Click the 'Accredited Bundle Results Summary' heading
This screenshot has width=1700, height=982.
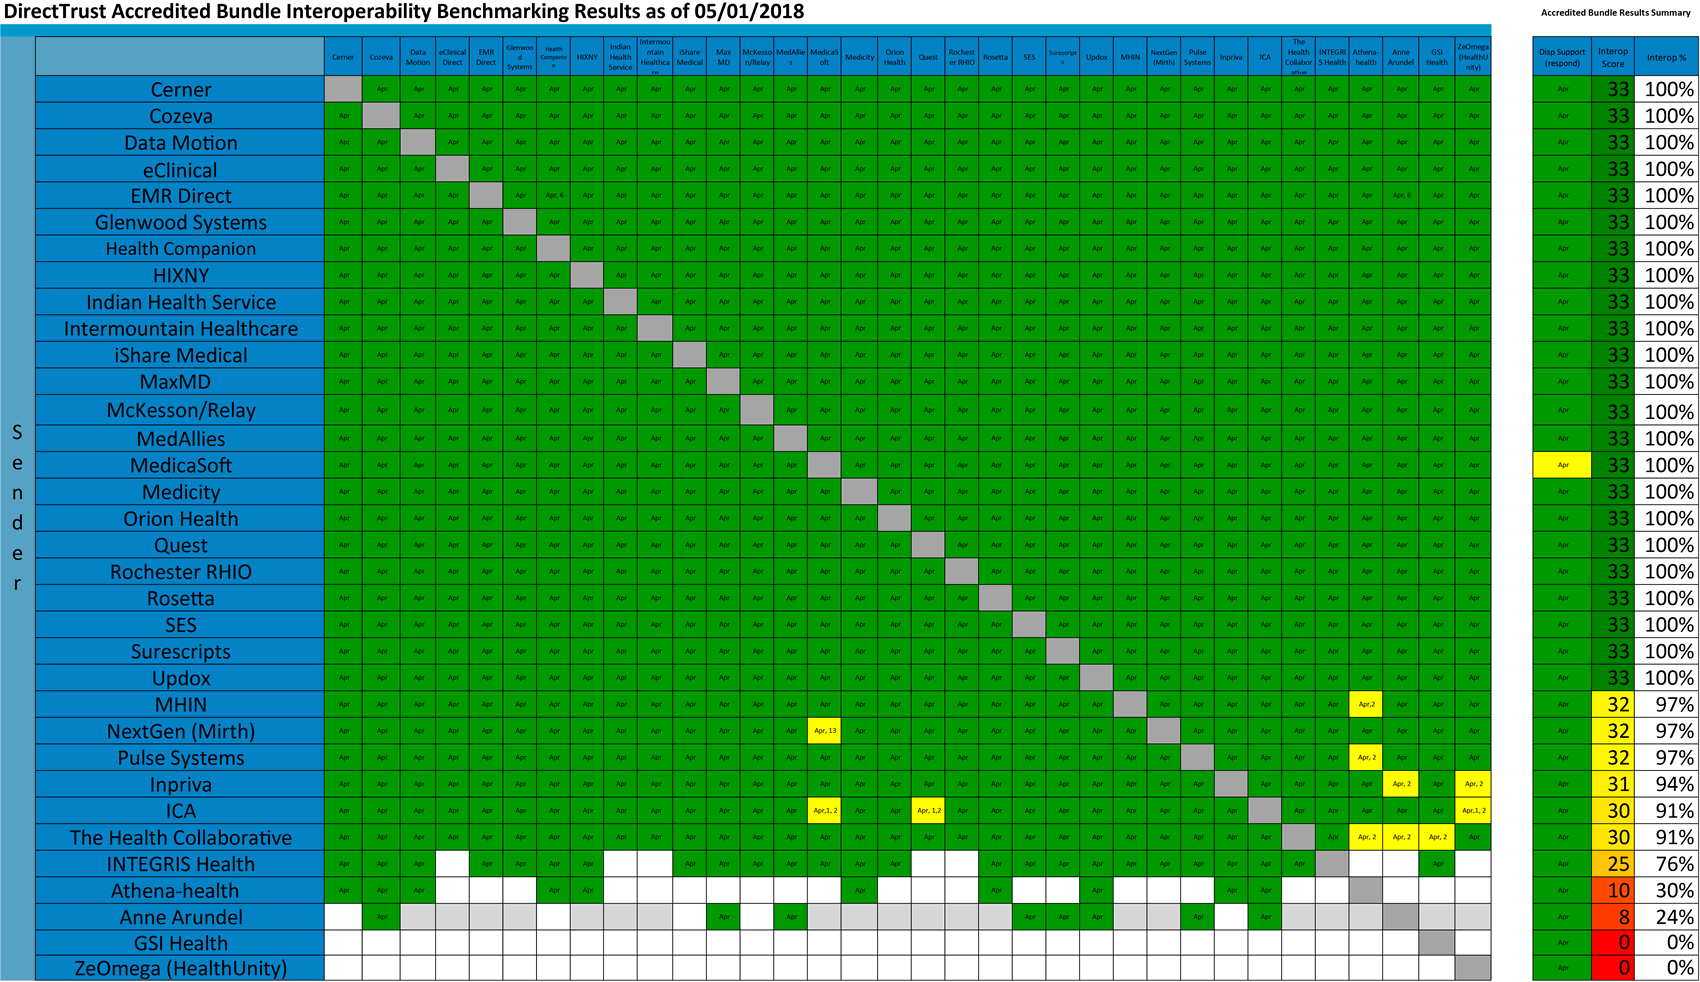[1615, 13]
